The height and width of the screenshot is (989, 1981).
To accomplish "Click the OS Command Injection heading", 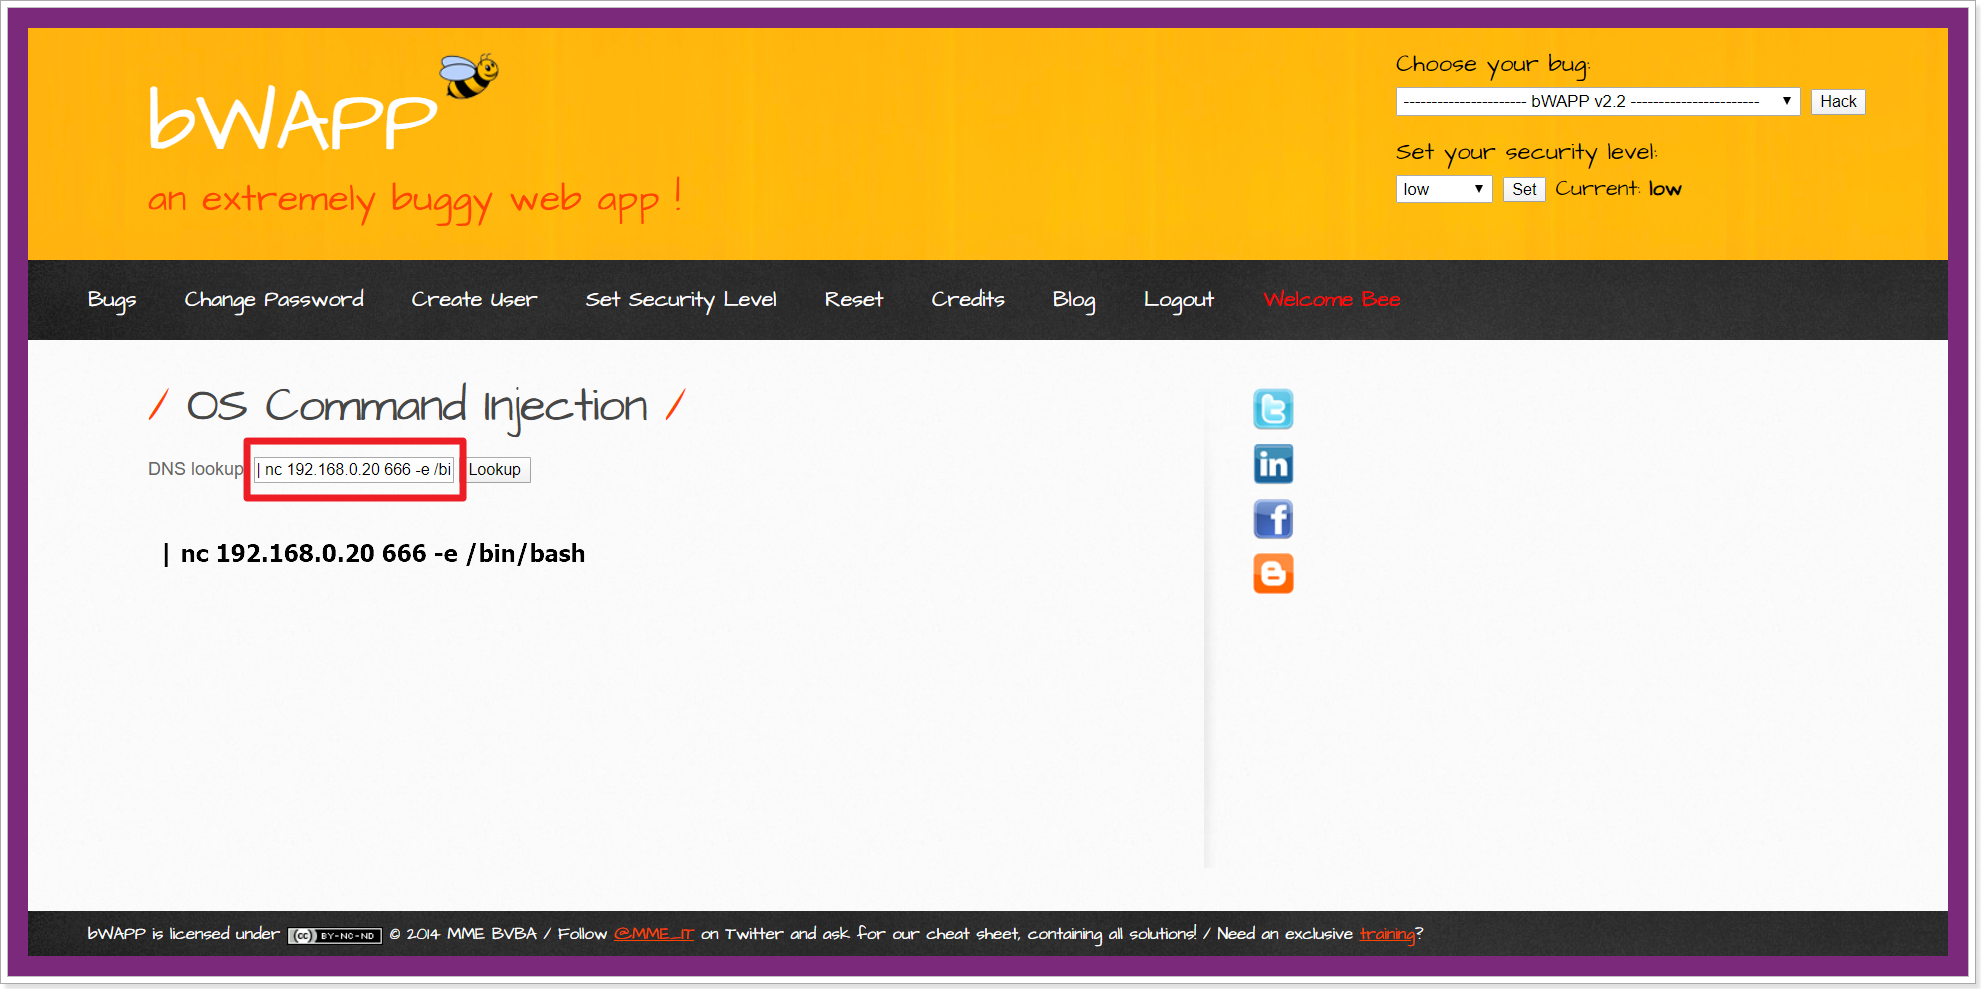I will [417, 406].
